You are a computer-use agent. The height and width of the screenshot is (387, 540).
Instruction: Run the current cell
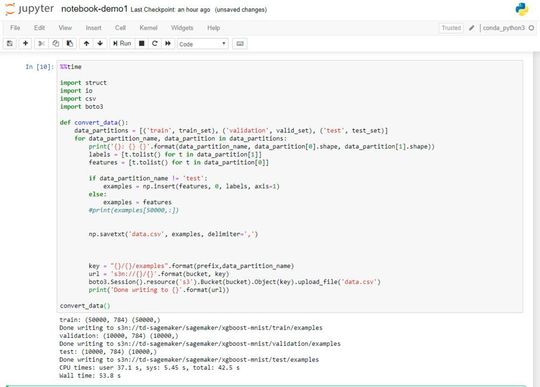click(x=122, y=43)
